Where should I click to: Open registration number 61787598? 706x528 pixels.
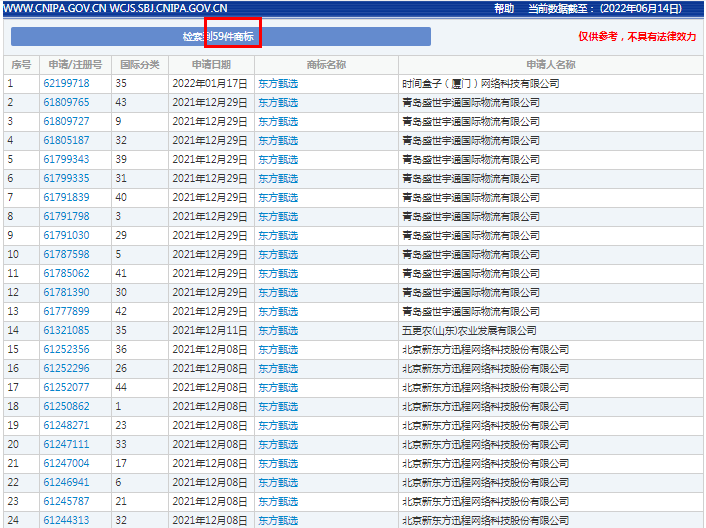coord(66,254)
